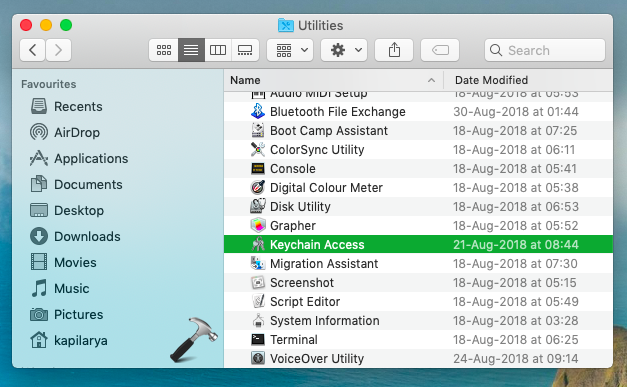Click the System Information icon

pyautogui.click(x=258, y=320)
